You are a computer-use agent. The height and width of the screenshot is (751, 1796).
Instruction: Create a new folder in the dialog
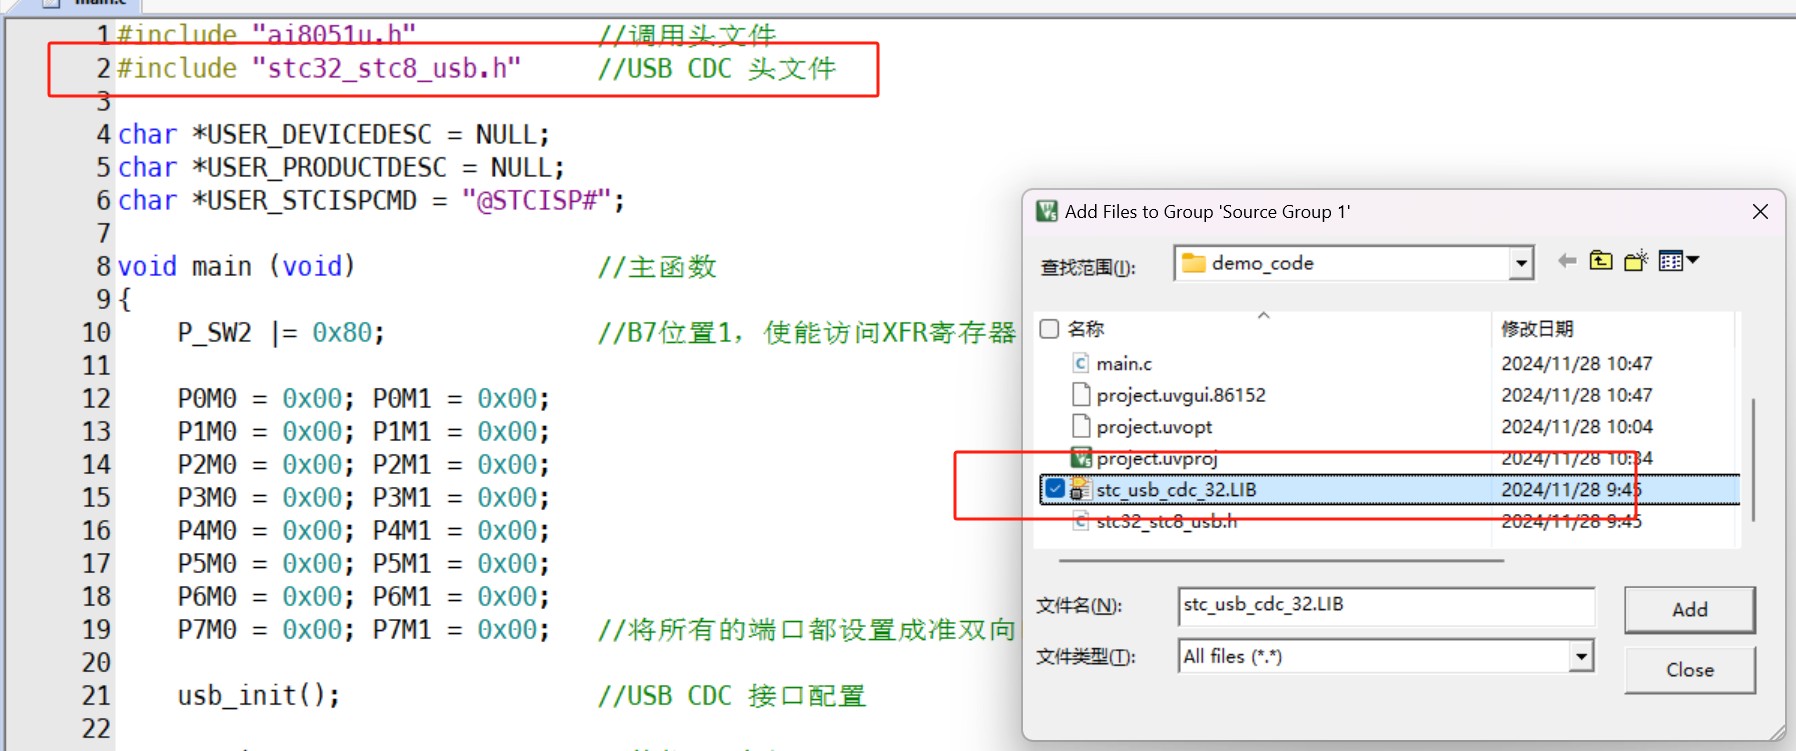pyautogui.click(x=1636, y=261)
